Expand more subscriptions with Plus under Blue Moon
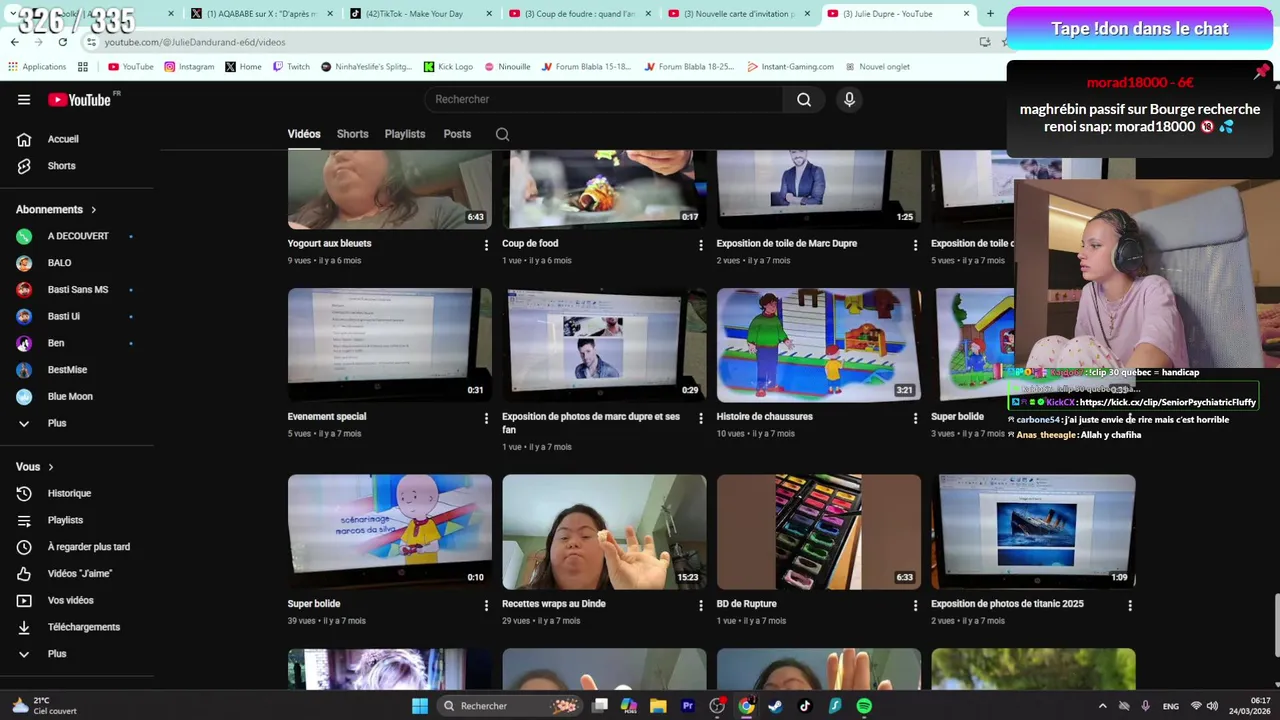Image resolution: width=1280 pixels, height=720 pixels. tap(57, 423)
